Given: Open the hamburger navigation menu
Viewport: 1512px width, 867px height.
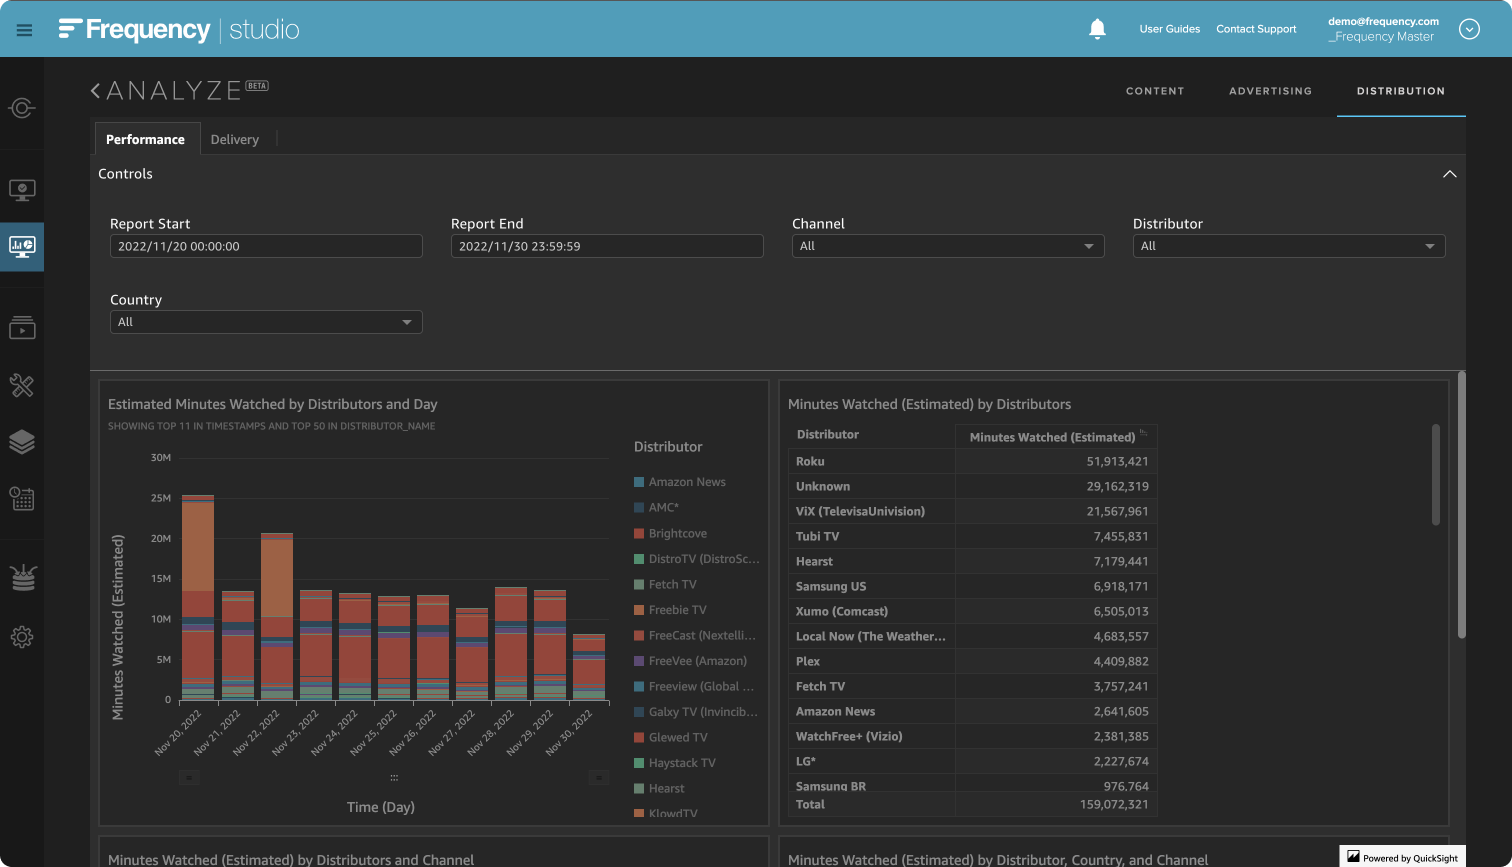Looking at the screenshot, I should coord(25,30).
